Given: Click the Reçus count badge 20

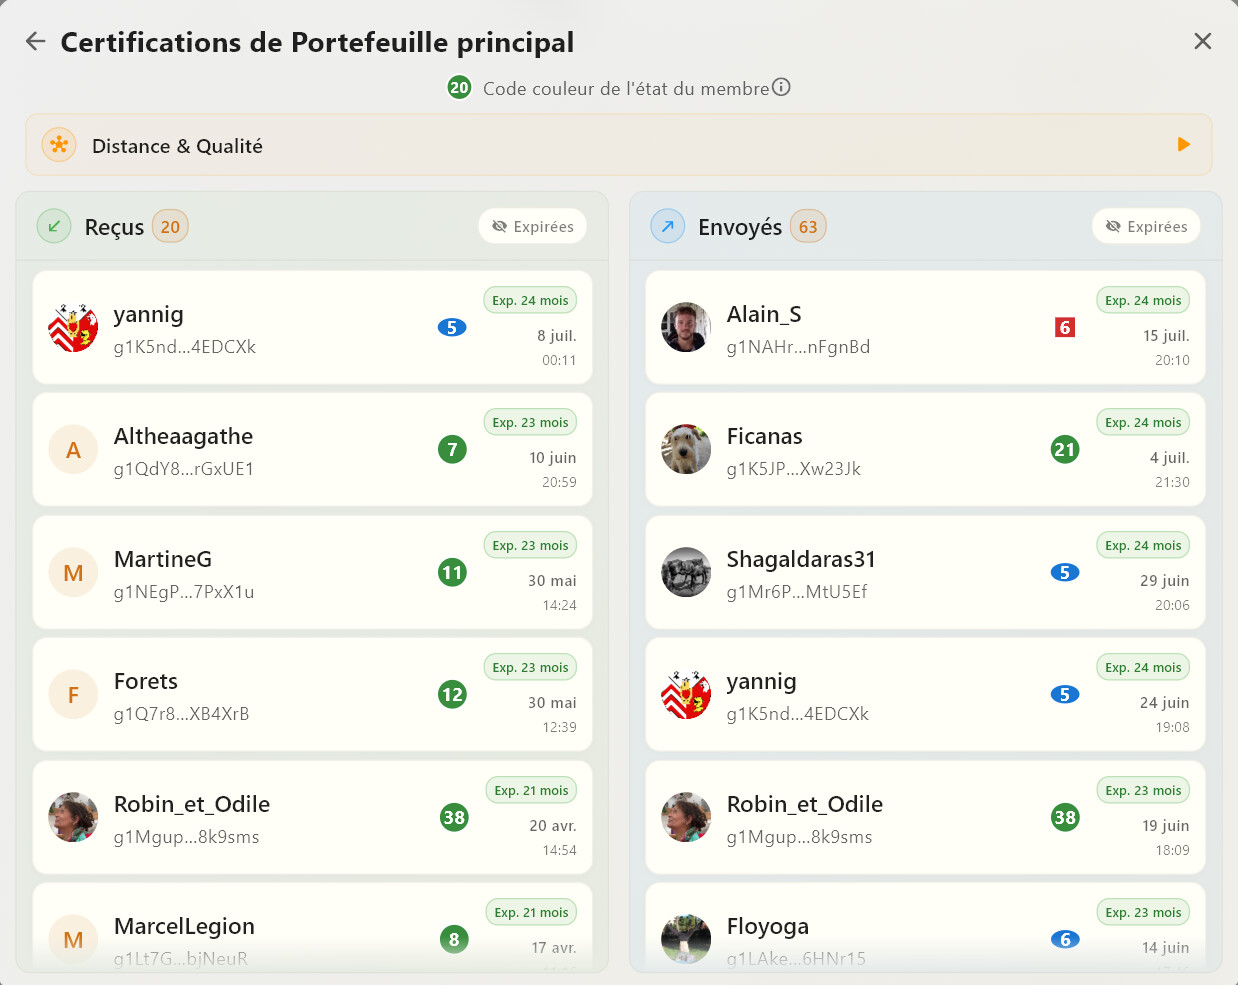Looking at the screenshot, I should 170,227.
